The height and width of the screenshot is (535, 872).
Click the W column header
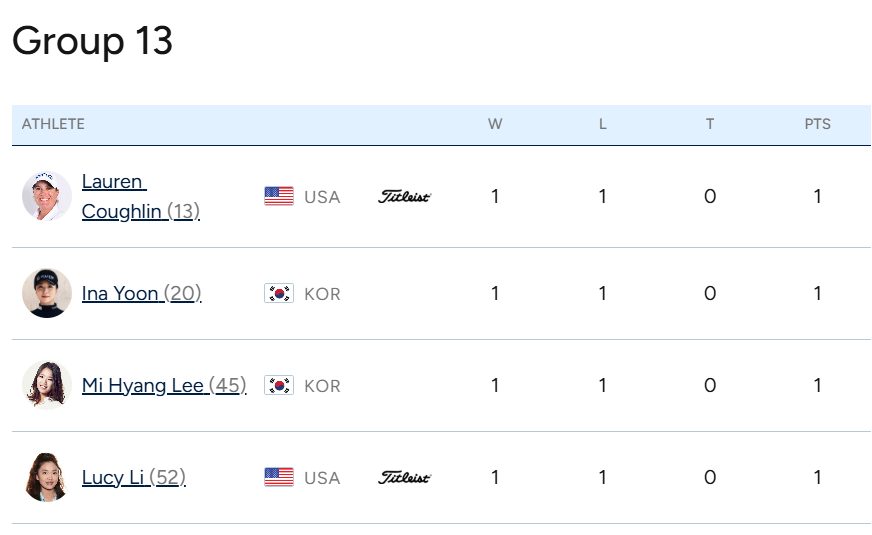[495, 124]
